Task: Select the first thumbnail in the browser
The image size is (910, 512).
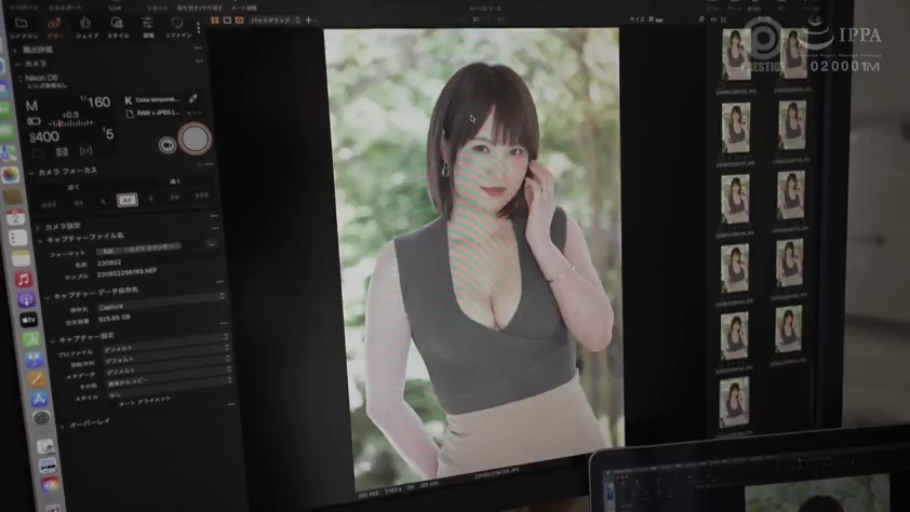Action: tap(737, 53)
